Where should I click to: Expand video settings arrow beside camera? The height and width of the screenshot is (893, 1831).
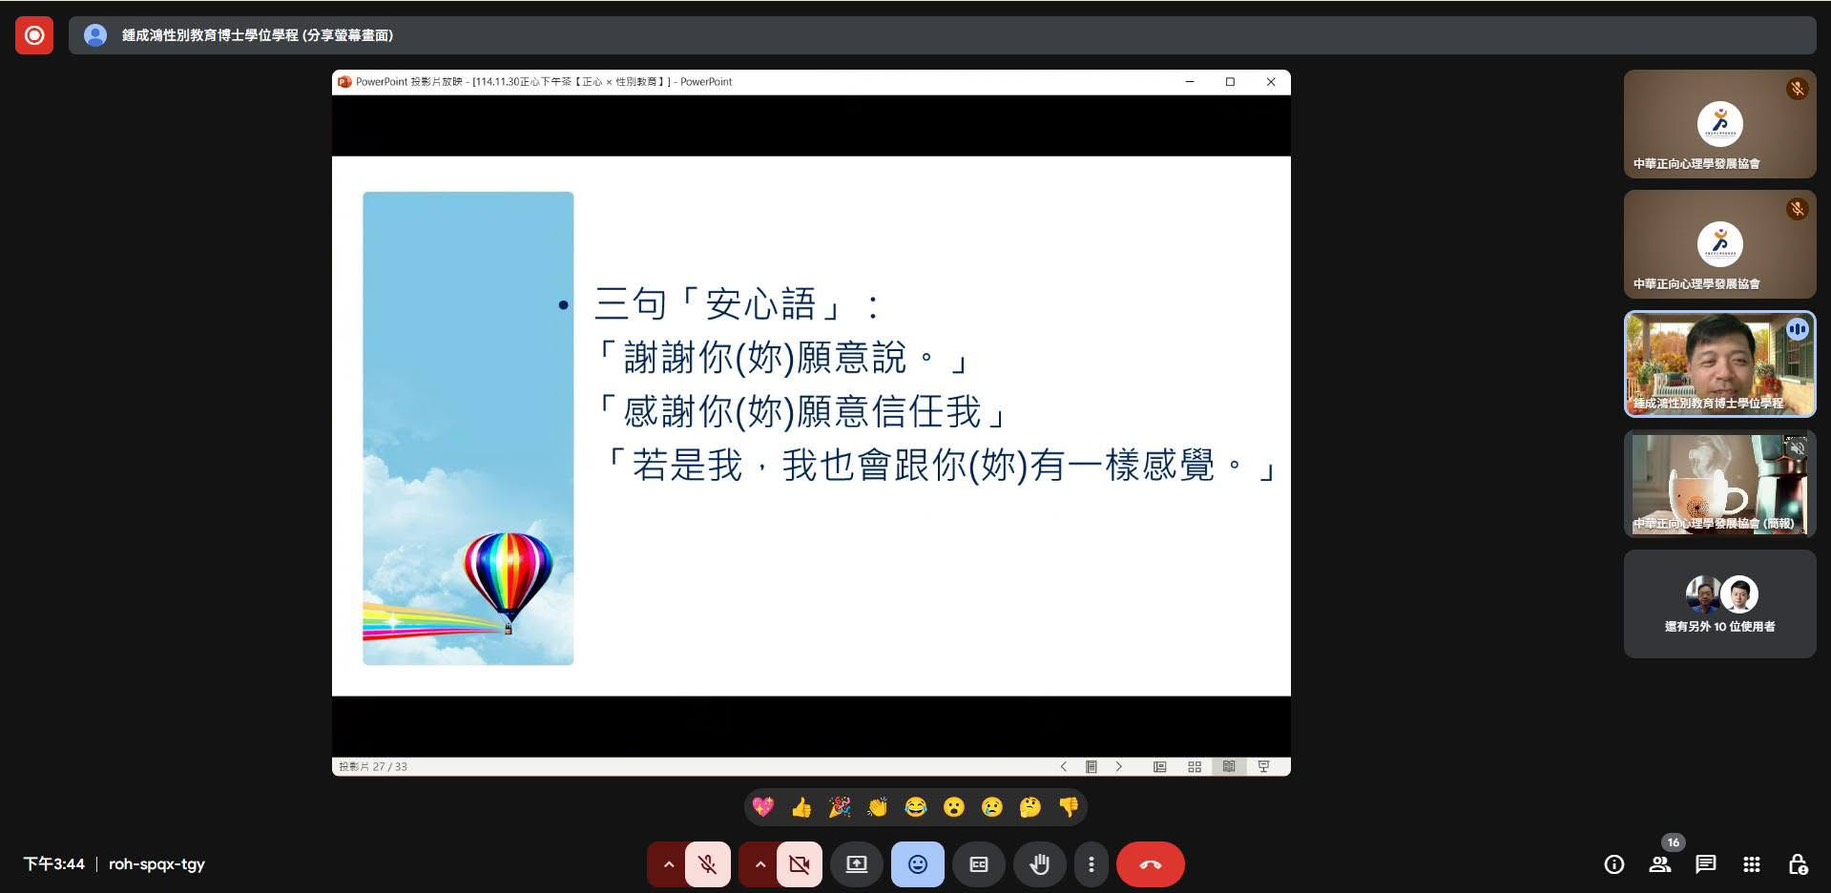click(760, 864)
